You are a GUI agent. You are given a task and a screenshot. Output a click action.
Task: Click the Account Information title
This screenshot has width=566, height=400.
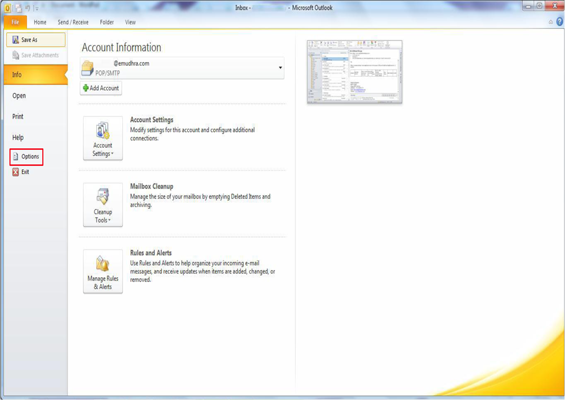click(x=121, y=48)
